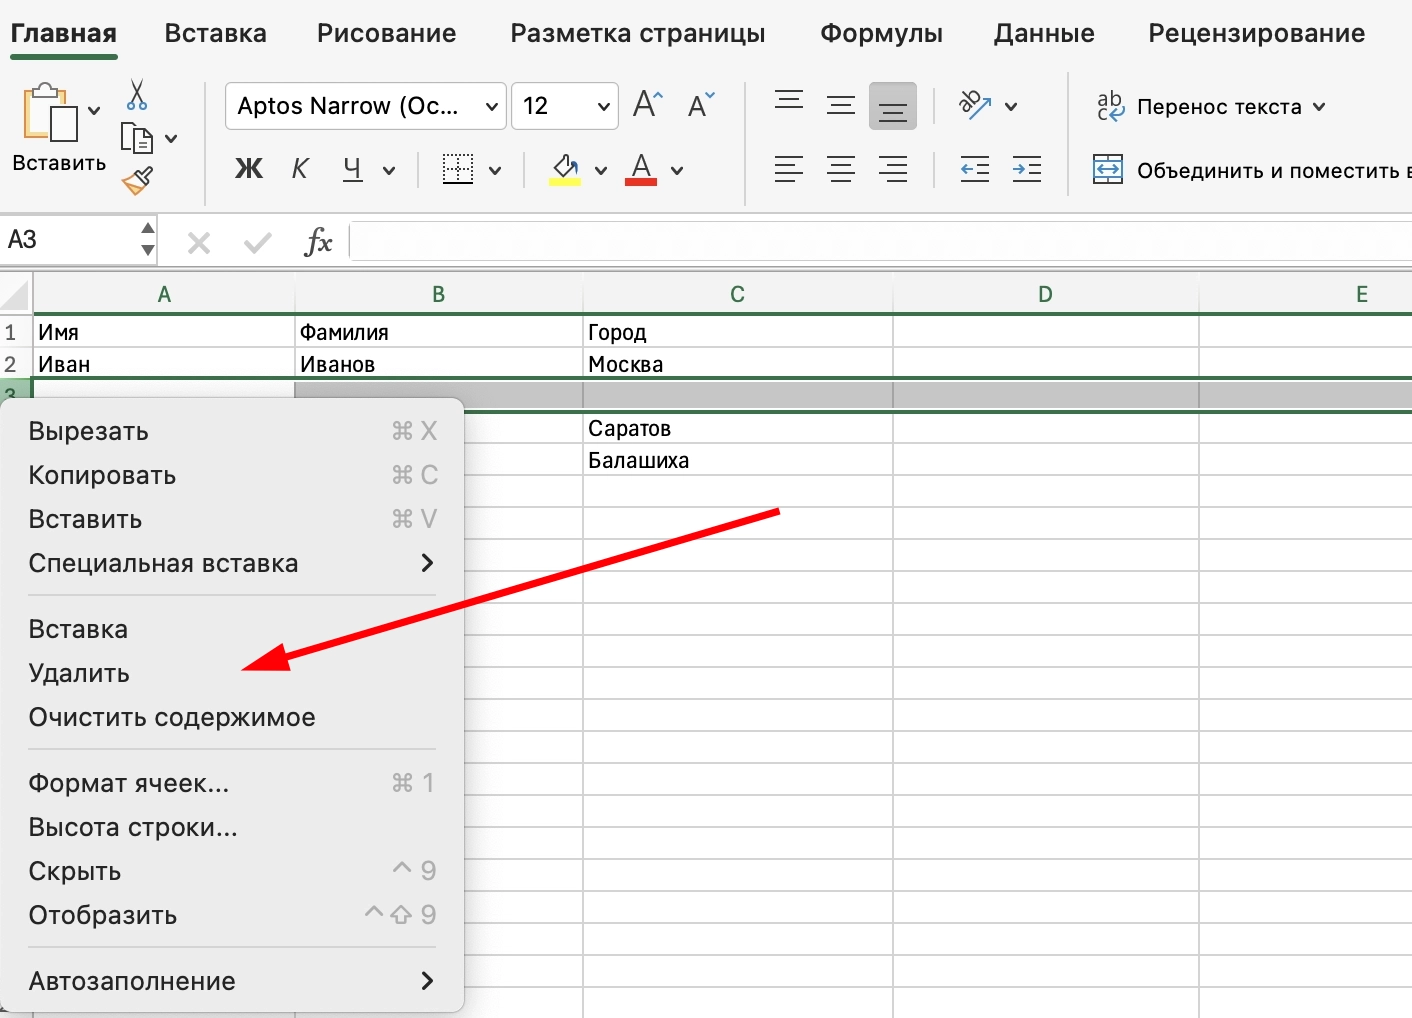
Task: Click the Decrease font size icon
Action: [x=700, y=106]
